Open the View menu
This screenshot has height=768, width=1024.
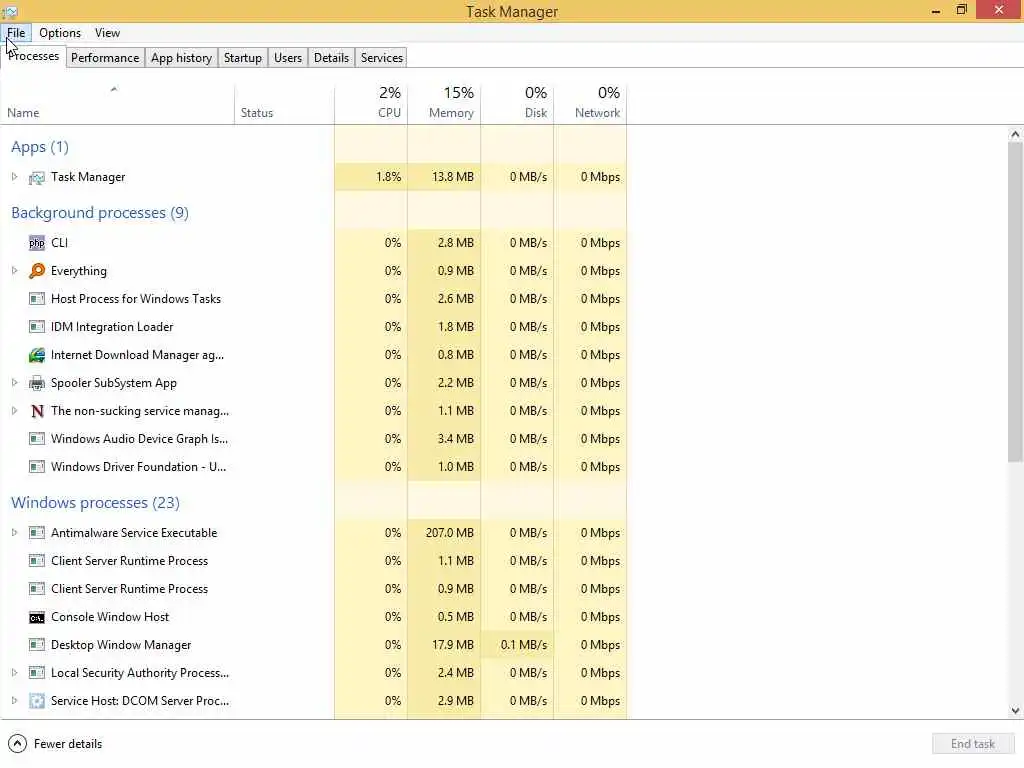pos(107,33)
